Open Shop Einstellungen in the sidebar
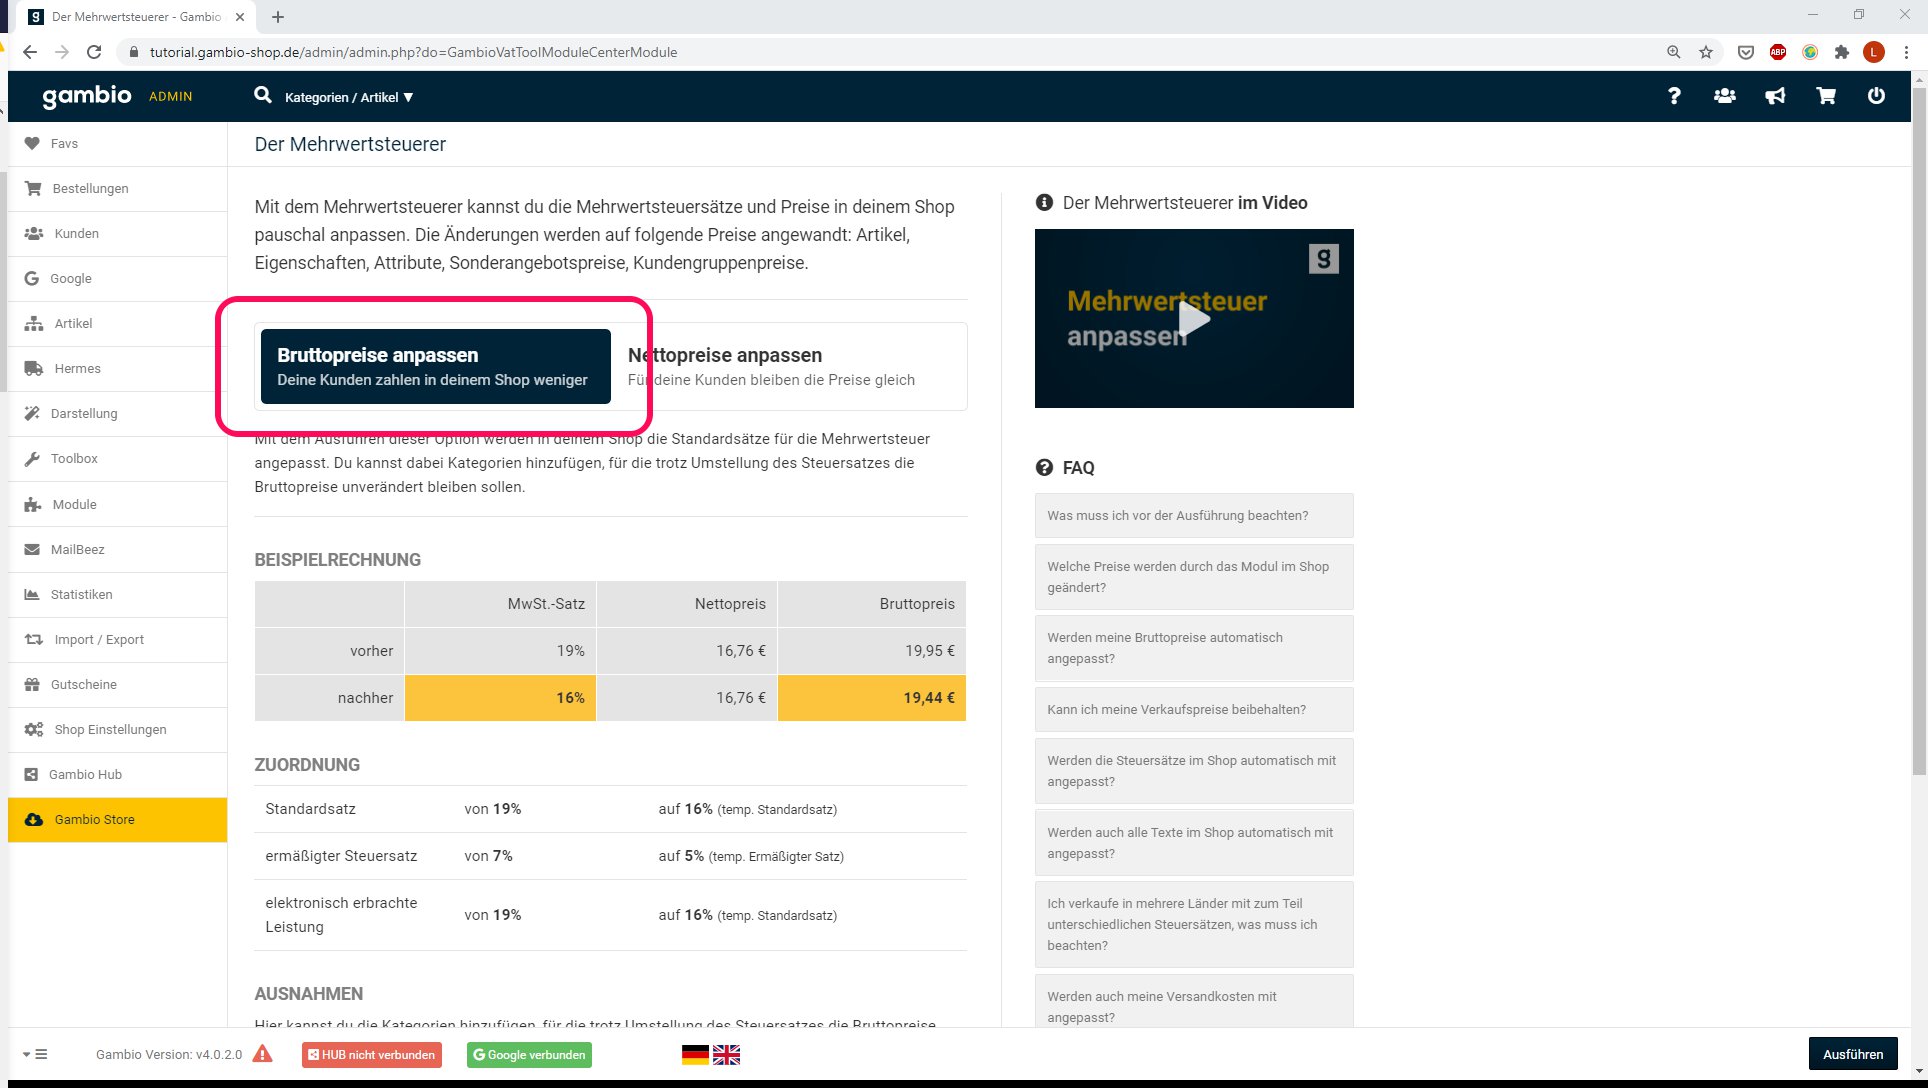 [x=110, y=730]
